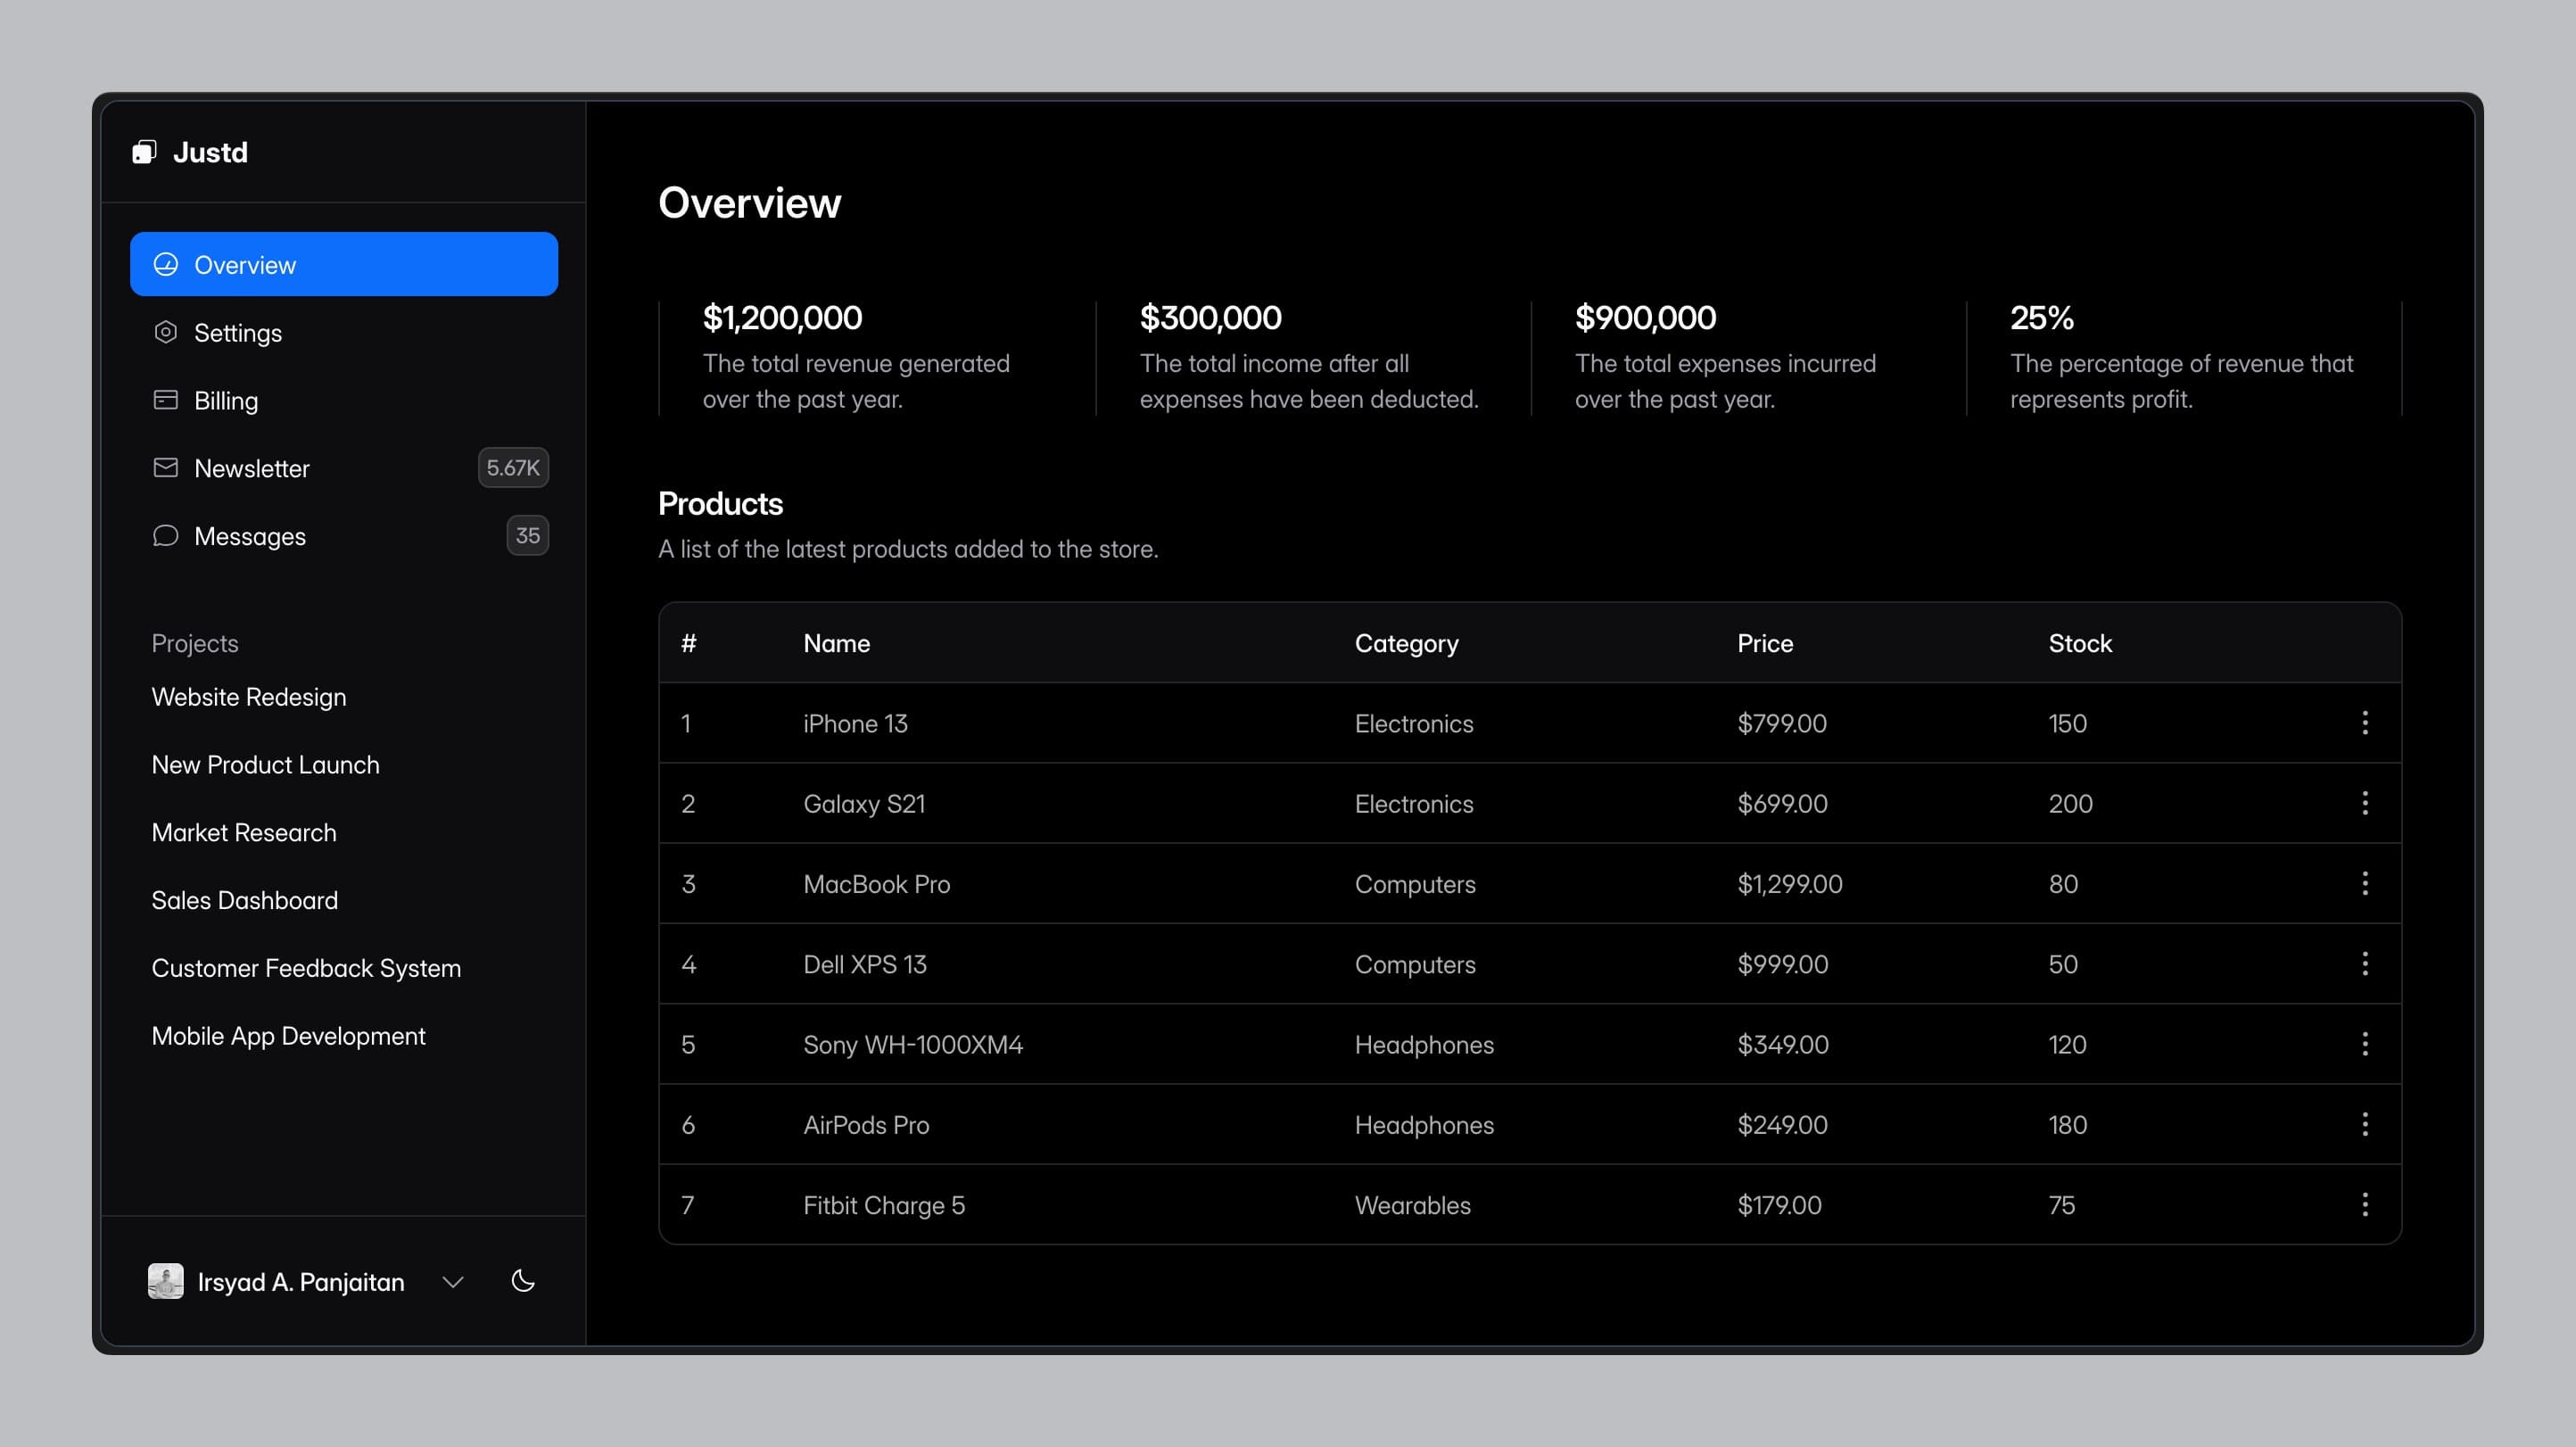Click the Messages chat bubble icon
Viewport: 2576px width, 1447px height.
tap(166, 536)
